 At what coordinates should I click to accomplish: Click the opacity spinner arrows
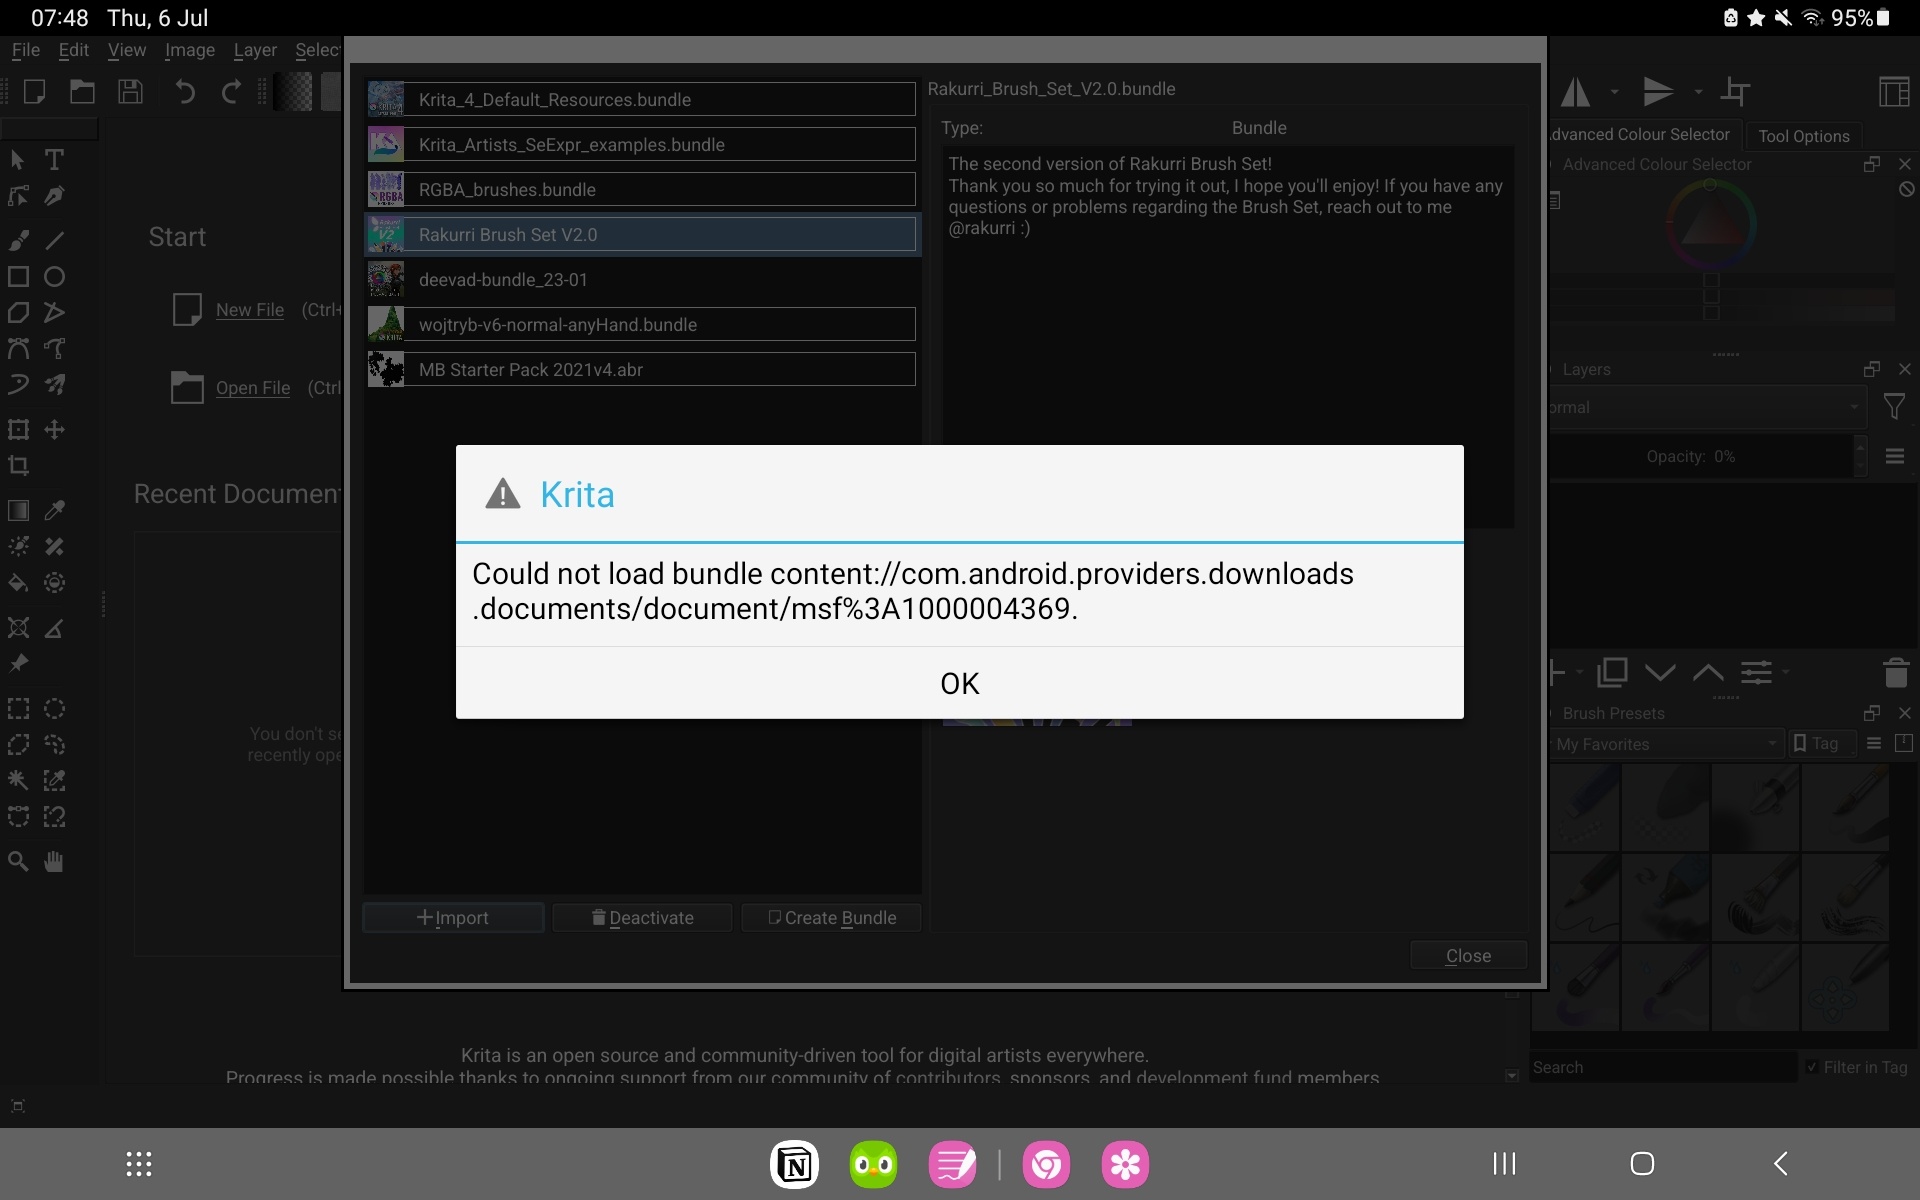pyautogui.click(x=1860, y=456)
